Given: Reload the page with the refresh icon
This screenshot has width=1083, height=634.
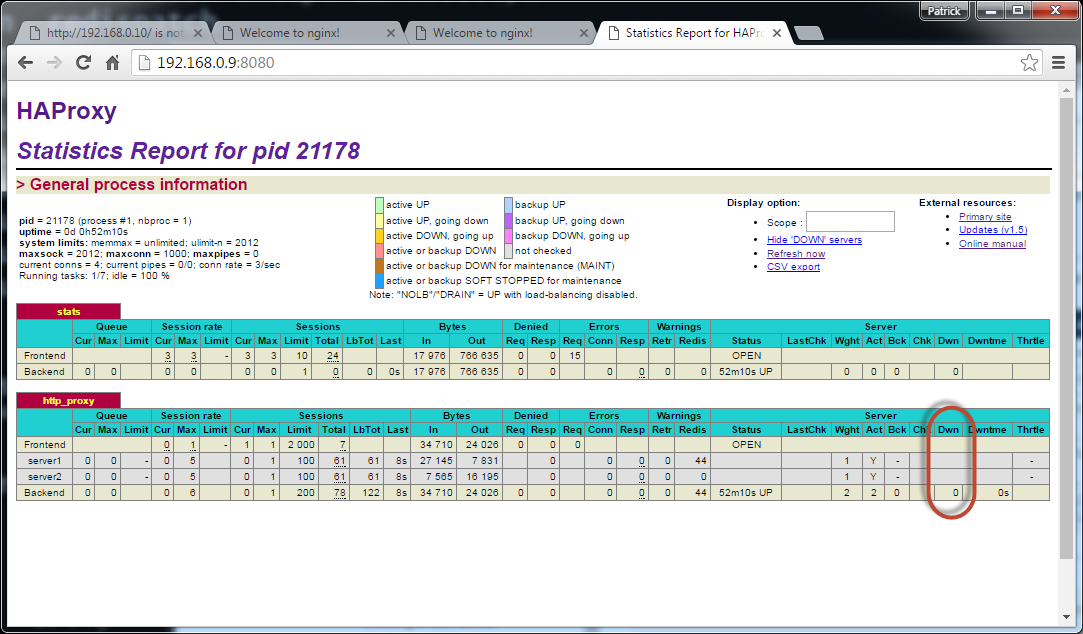Looking at the screenshot, I should [x=83, y=63].
